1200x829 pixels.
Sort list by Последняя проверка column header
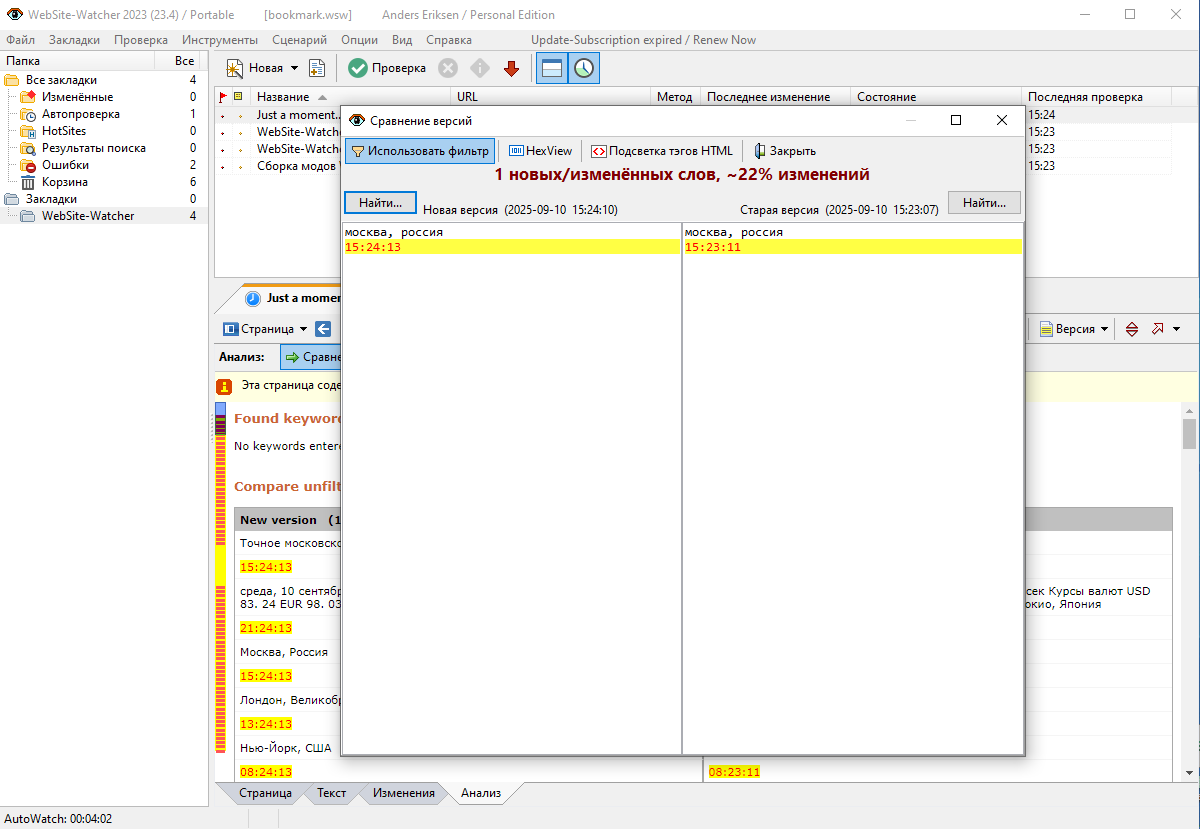(1085, 97)
